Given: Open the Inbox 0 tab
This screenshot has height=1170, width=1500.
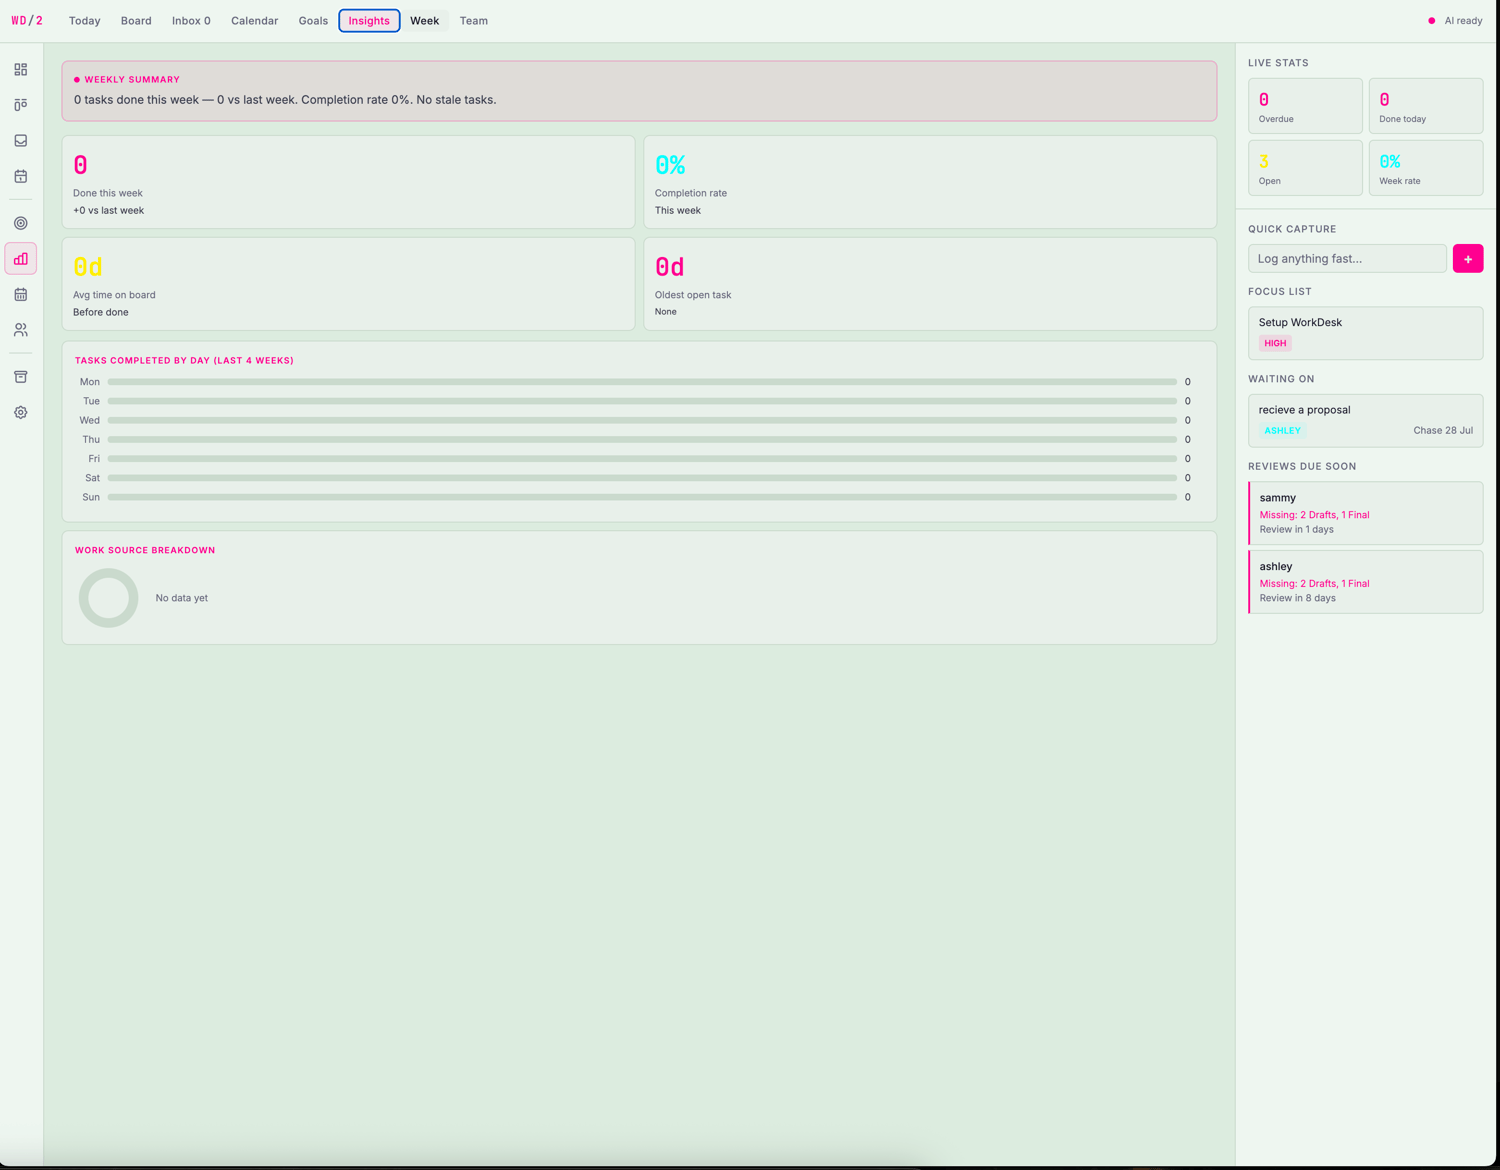Looking at the screenshot, I should point(191,21).
